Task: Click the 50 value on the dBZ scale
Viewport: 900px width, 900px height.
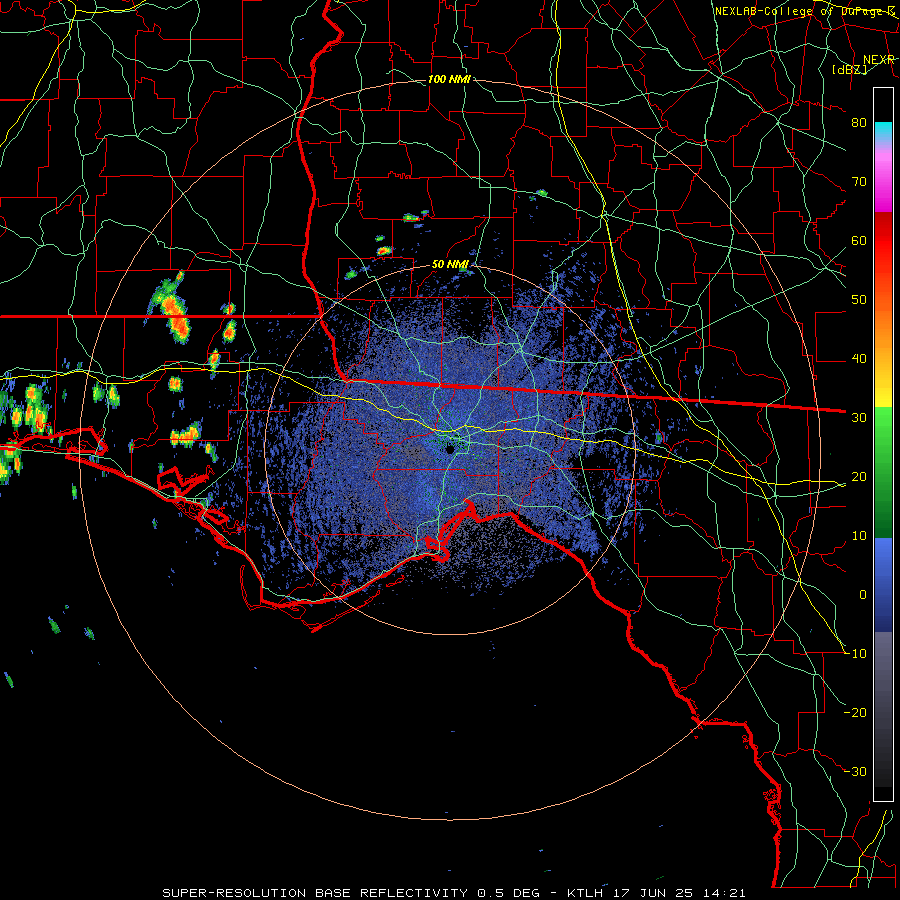Action: click(859, 300)
